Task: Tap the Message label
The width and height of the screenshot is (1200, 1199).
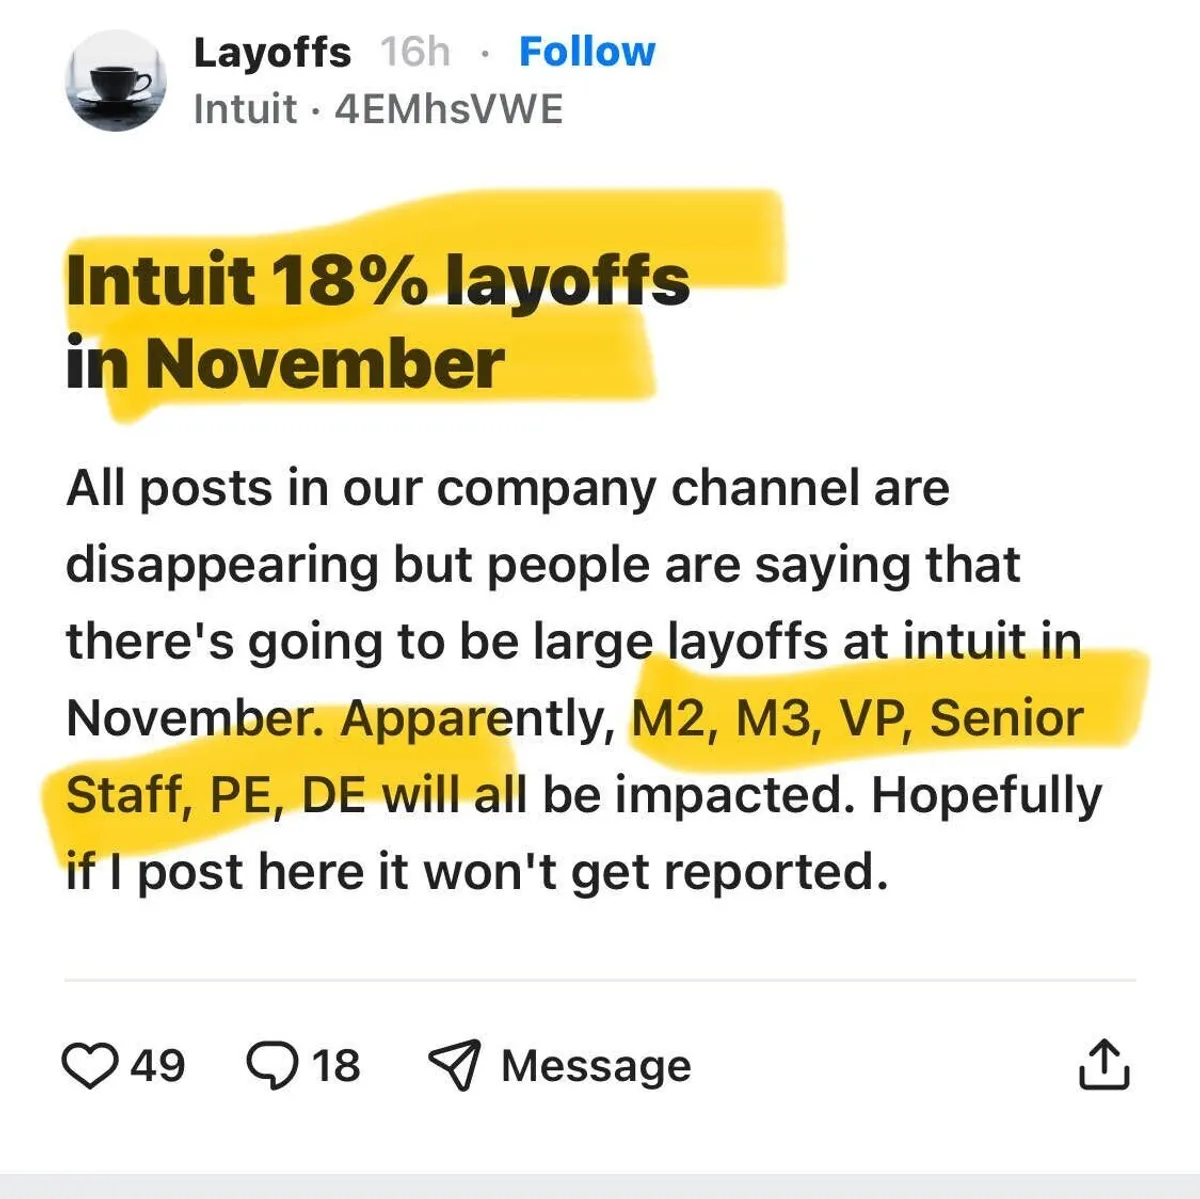Action: click(x=596, y=1065)
